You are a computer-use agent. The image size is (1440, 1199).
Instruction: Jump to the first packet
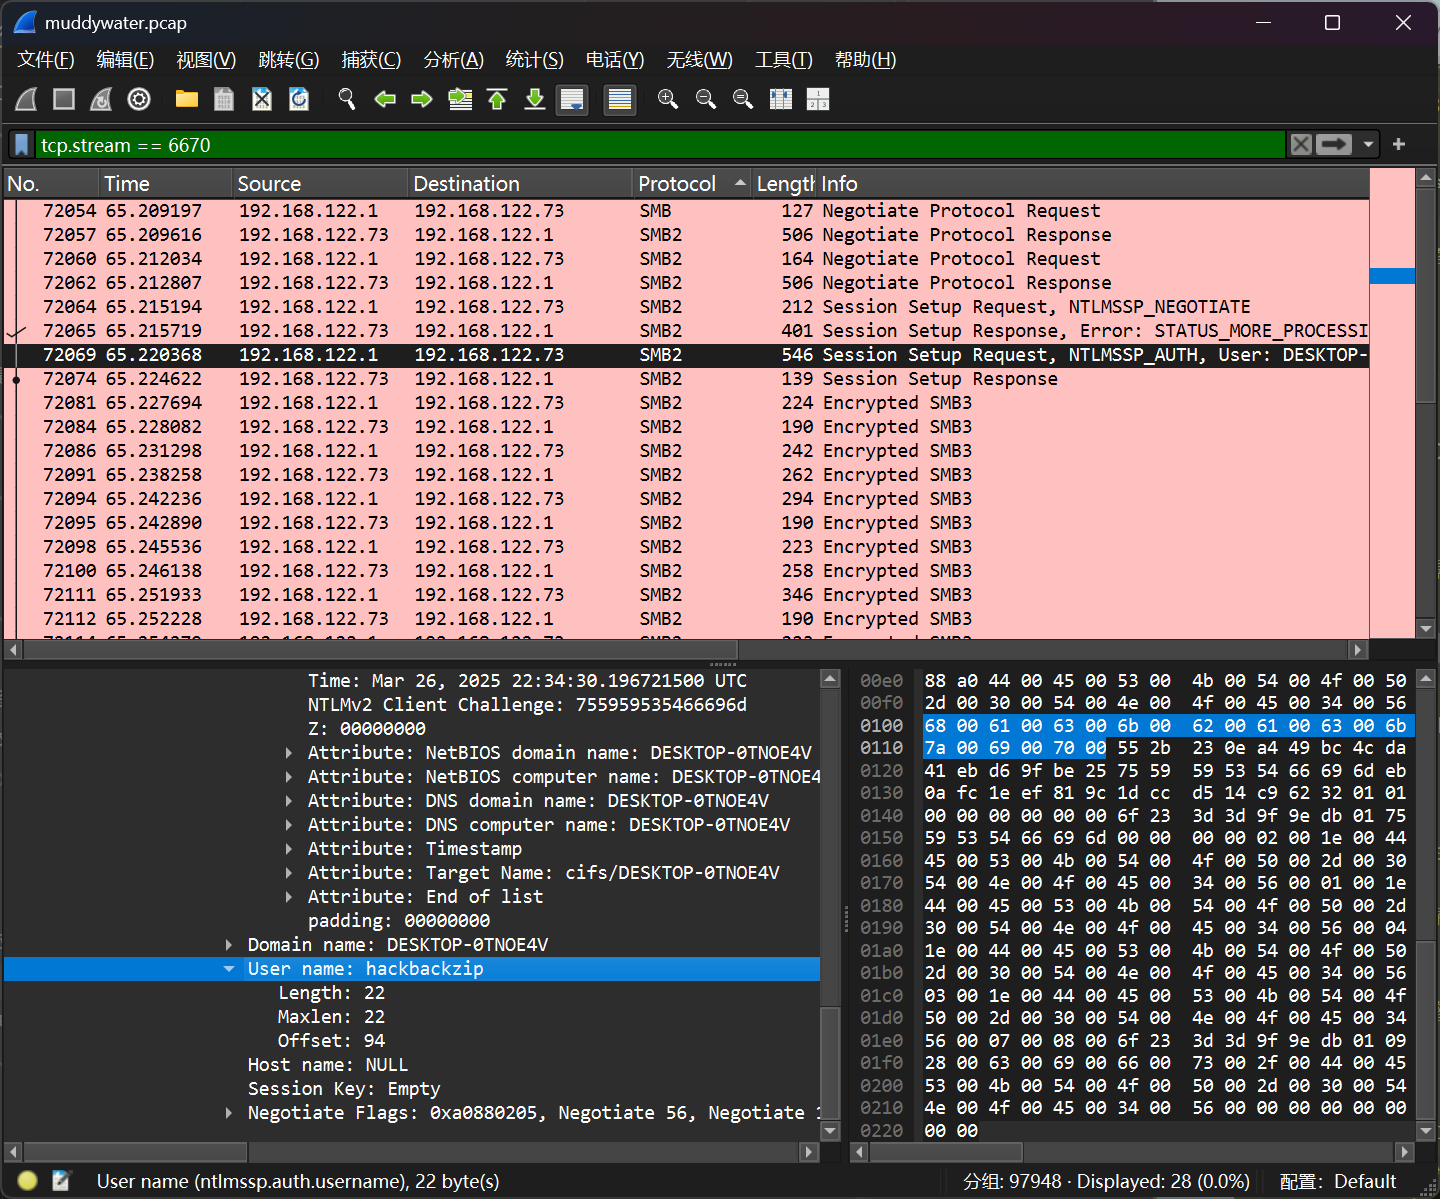point(497,99)
